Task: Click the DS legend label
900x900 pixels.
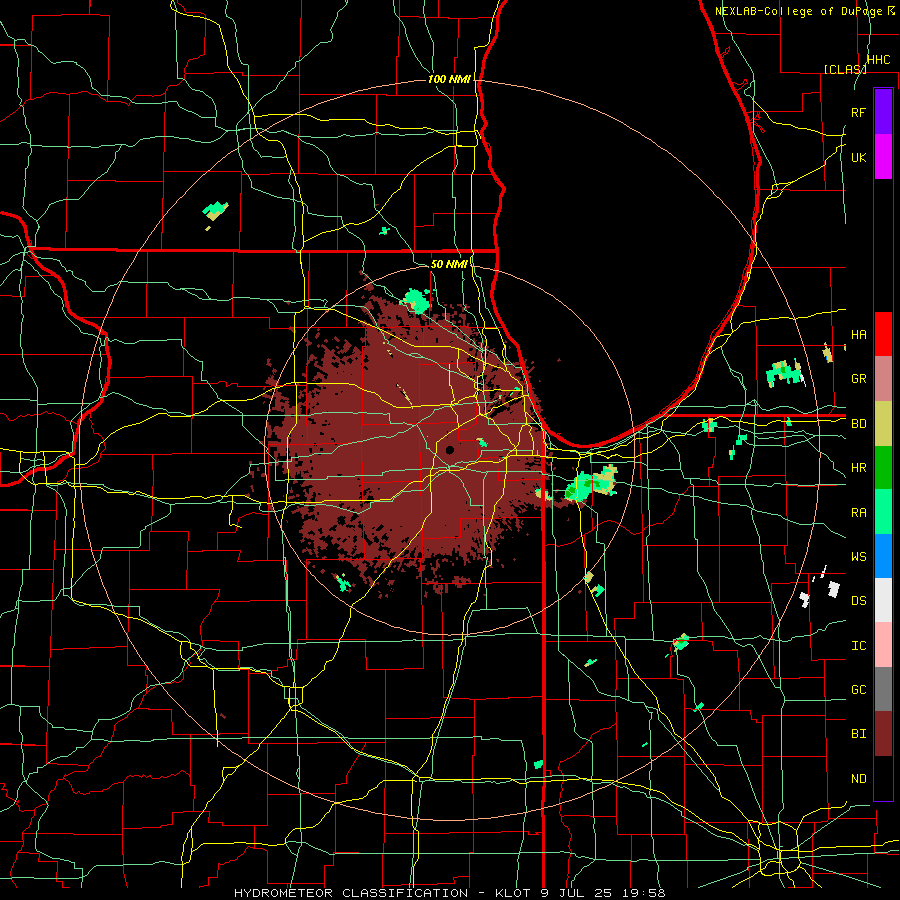Action: [858, 601]
